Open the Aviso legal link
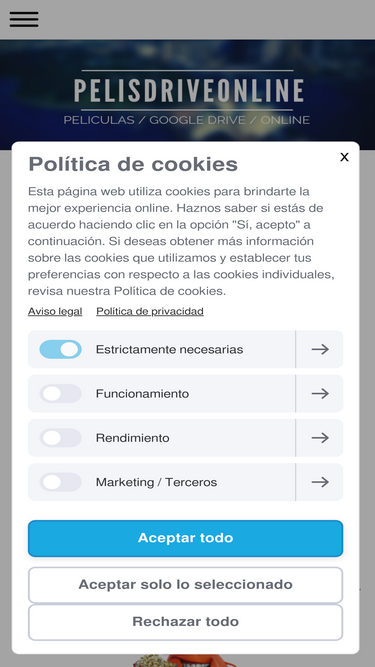 pyautogui.click(x=55, y=311)
